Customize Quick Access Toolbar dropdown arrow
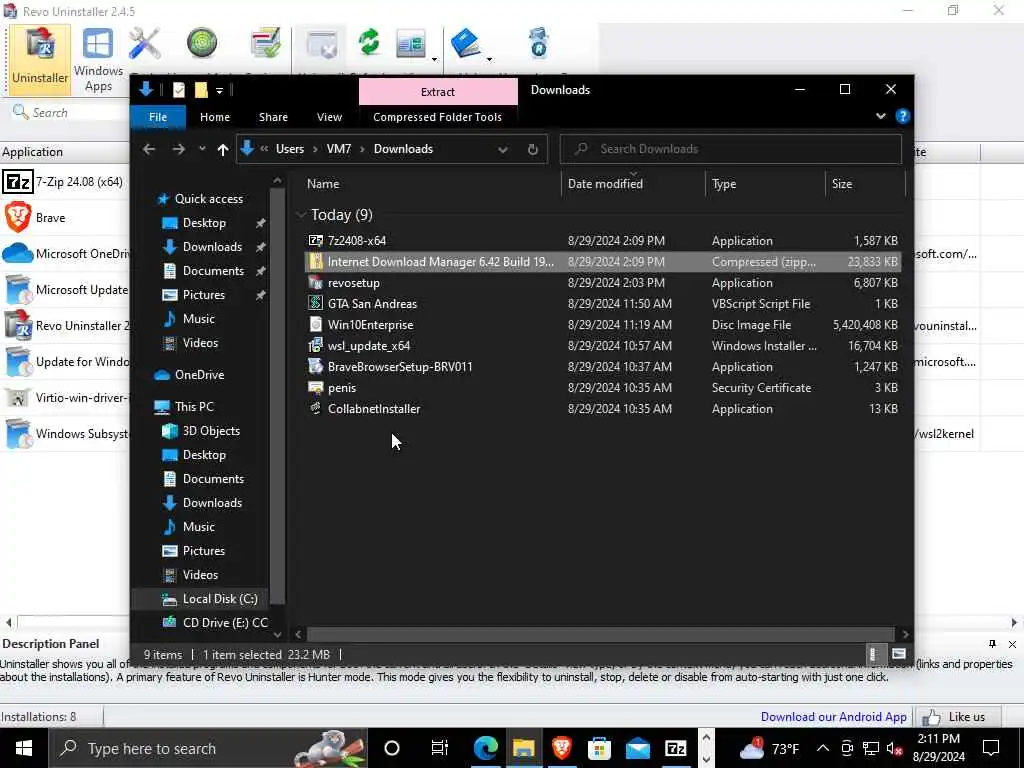The width and height of the screenshot is (1024, 768). pyautogui.click(x=219, y=90)
